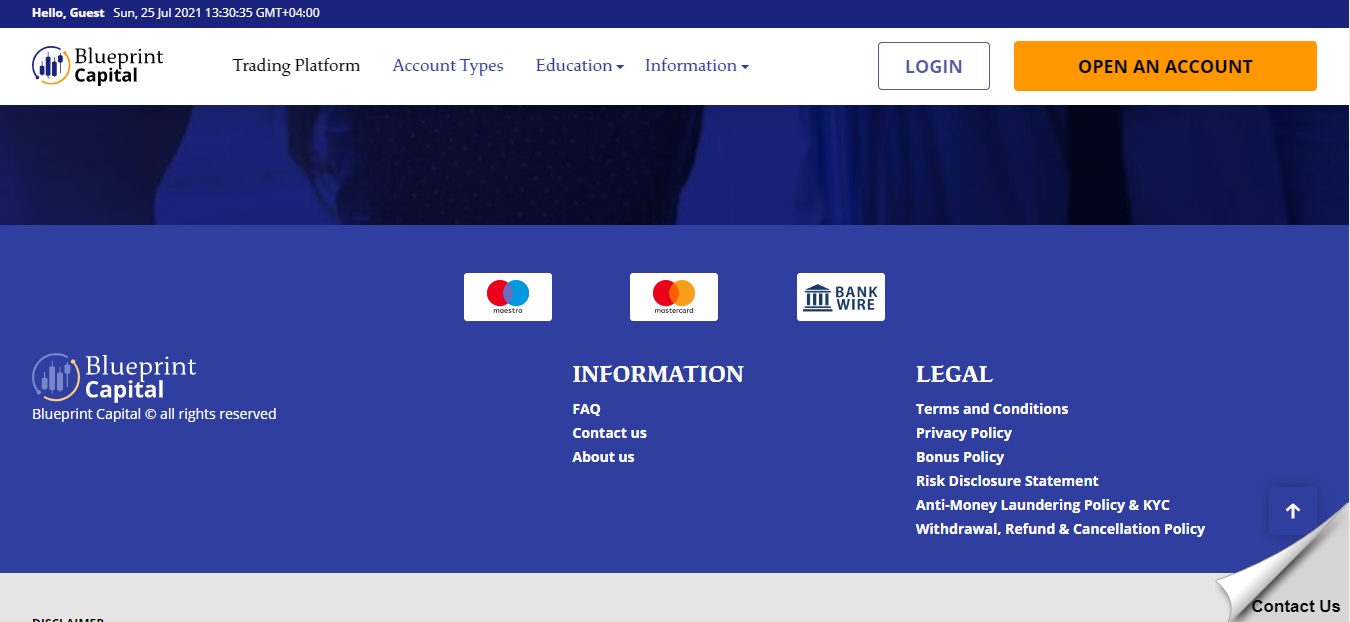This screenshot has height=622, width=1350.
Task: Open the Terms and Conditions link
Action: click(992, 409)
